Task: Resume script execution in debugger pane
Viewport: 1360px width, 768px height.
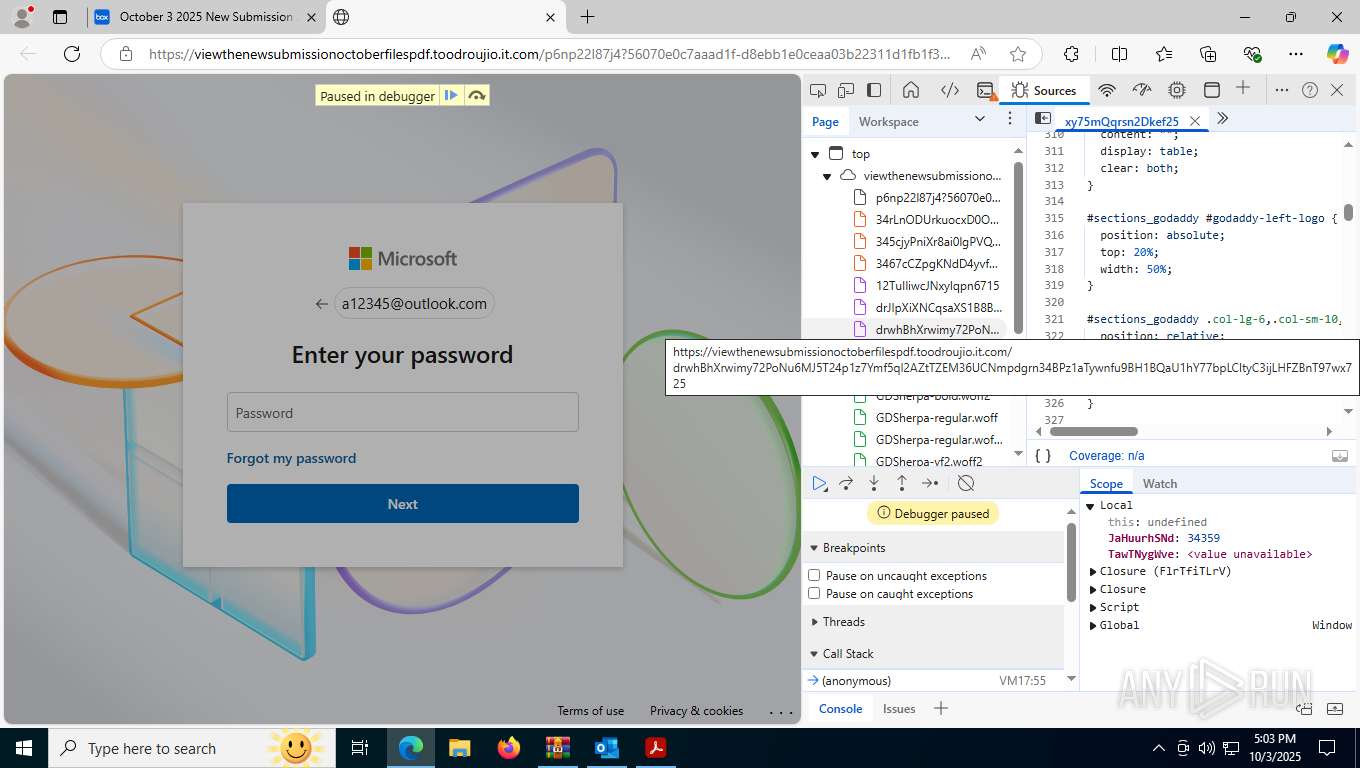Action: tap(819, 483)
